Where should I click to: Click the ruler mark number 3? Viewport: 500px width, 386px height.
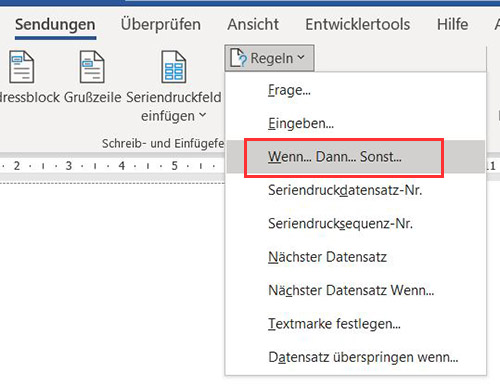point(69,166)
